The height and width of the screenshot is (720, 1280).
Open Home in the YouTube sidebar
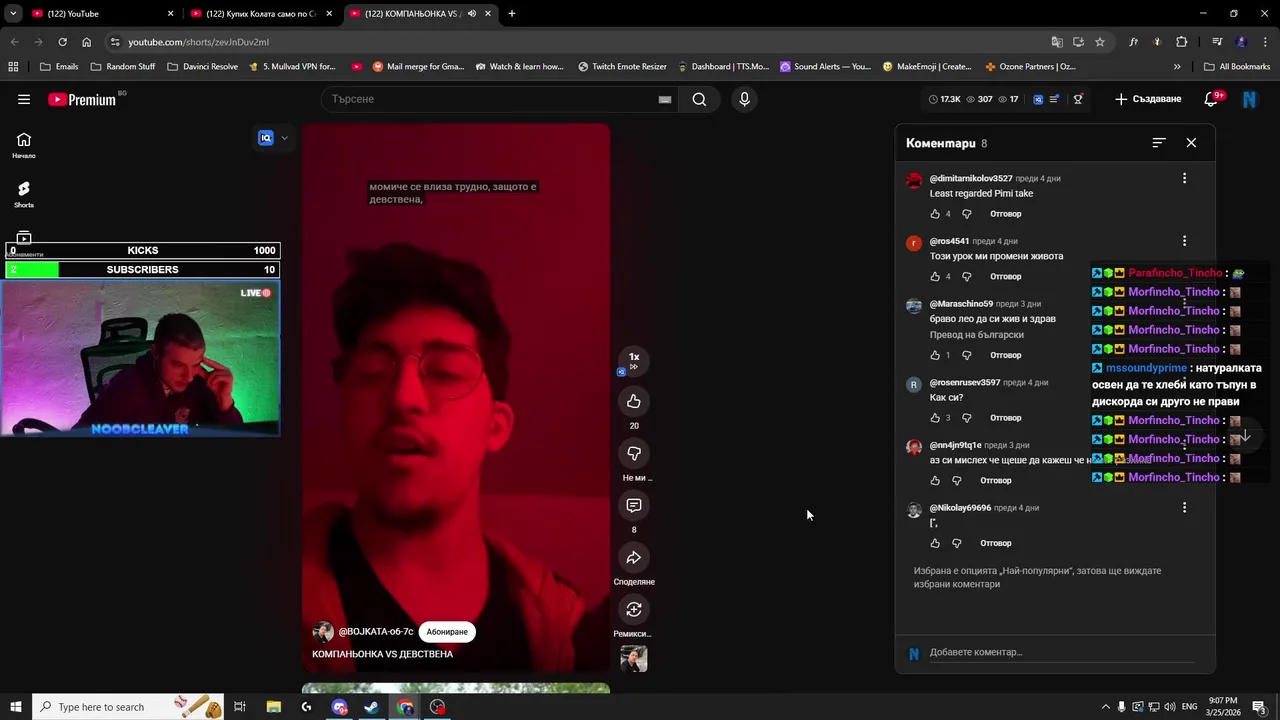[x=24, y=145]
